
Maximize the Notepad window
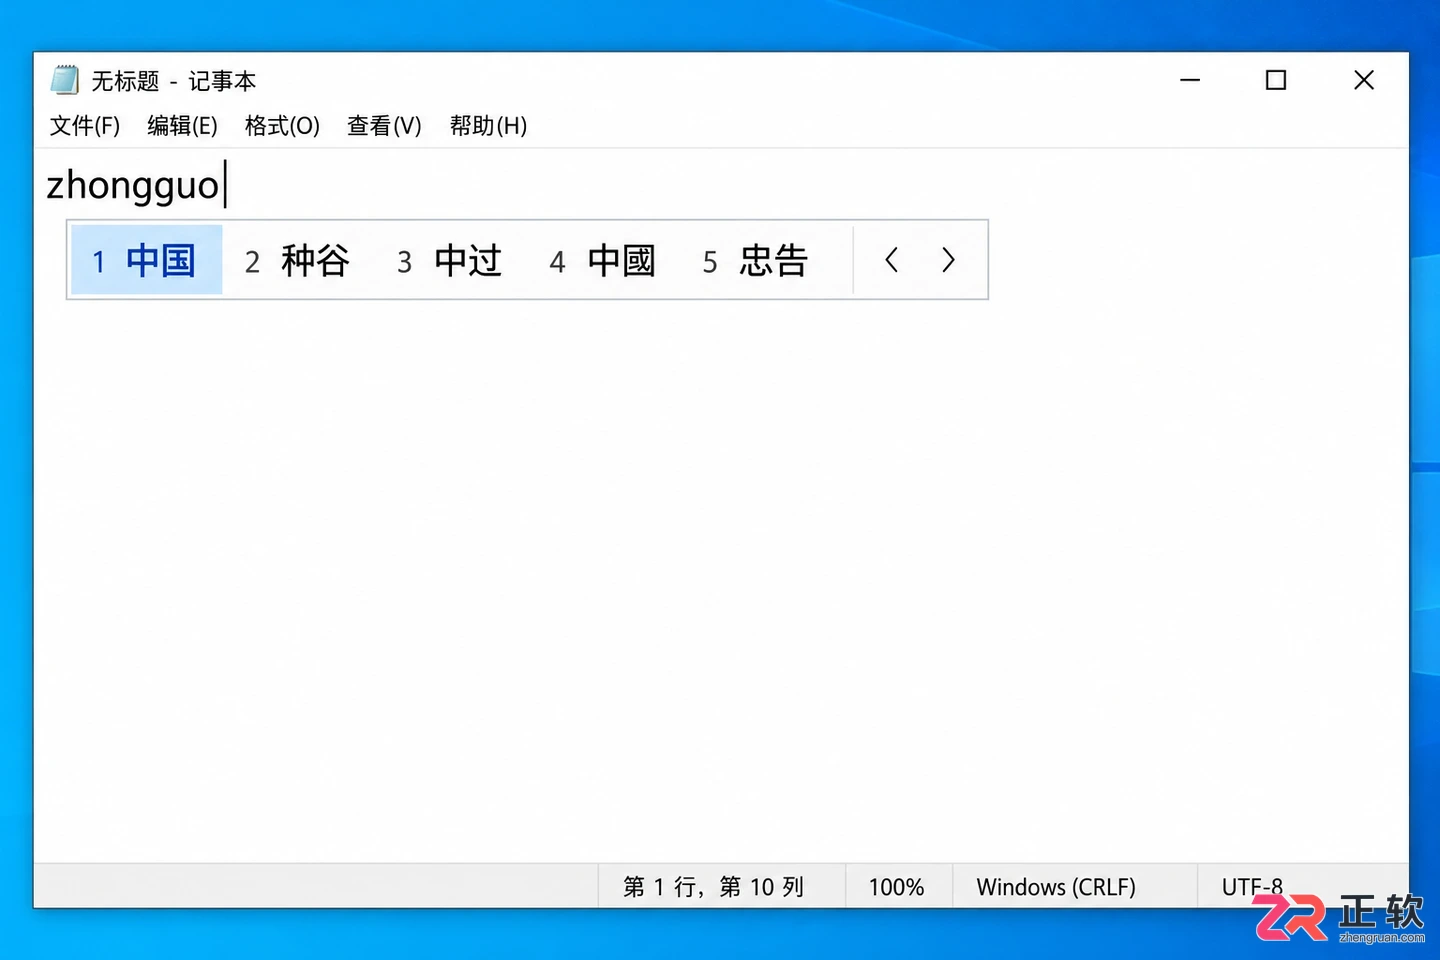click(1276, 80)
